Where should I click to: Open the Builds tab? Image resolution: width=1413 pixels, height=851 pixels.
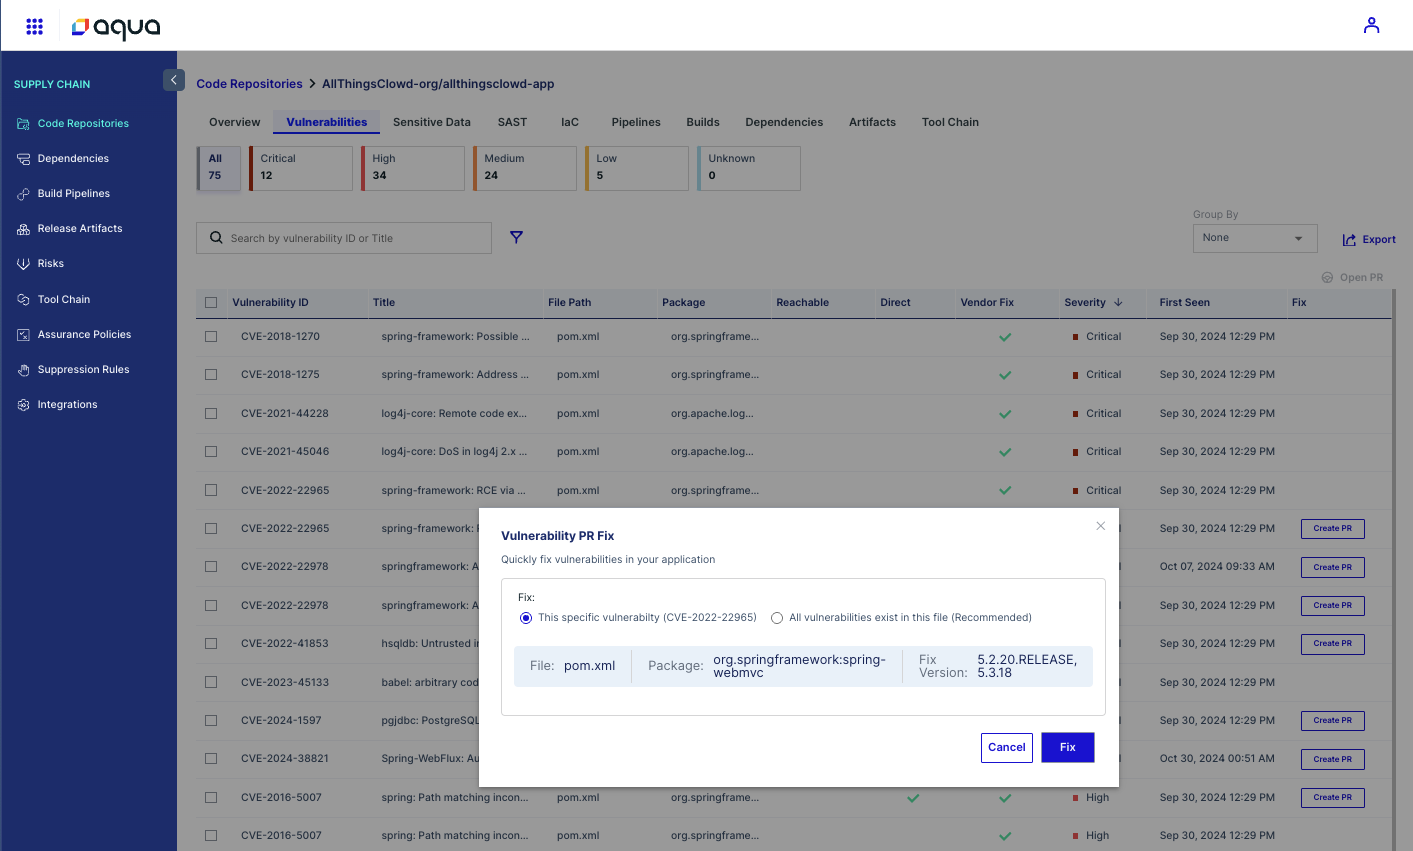click(703, 122)
